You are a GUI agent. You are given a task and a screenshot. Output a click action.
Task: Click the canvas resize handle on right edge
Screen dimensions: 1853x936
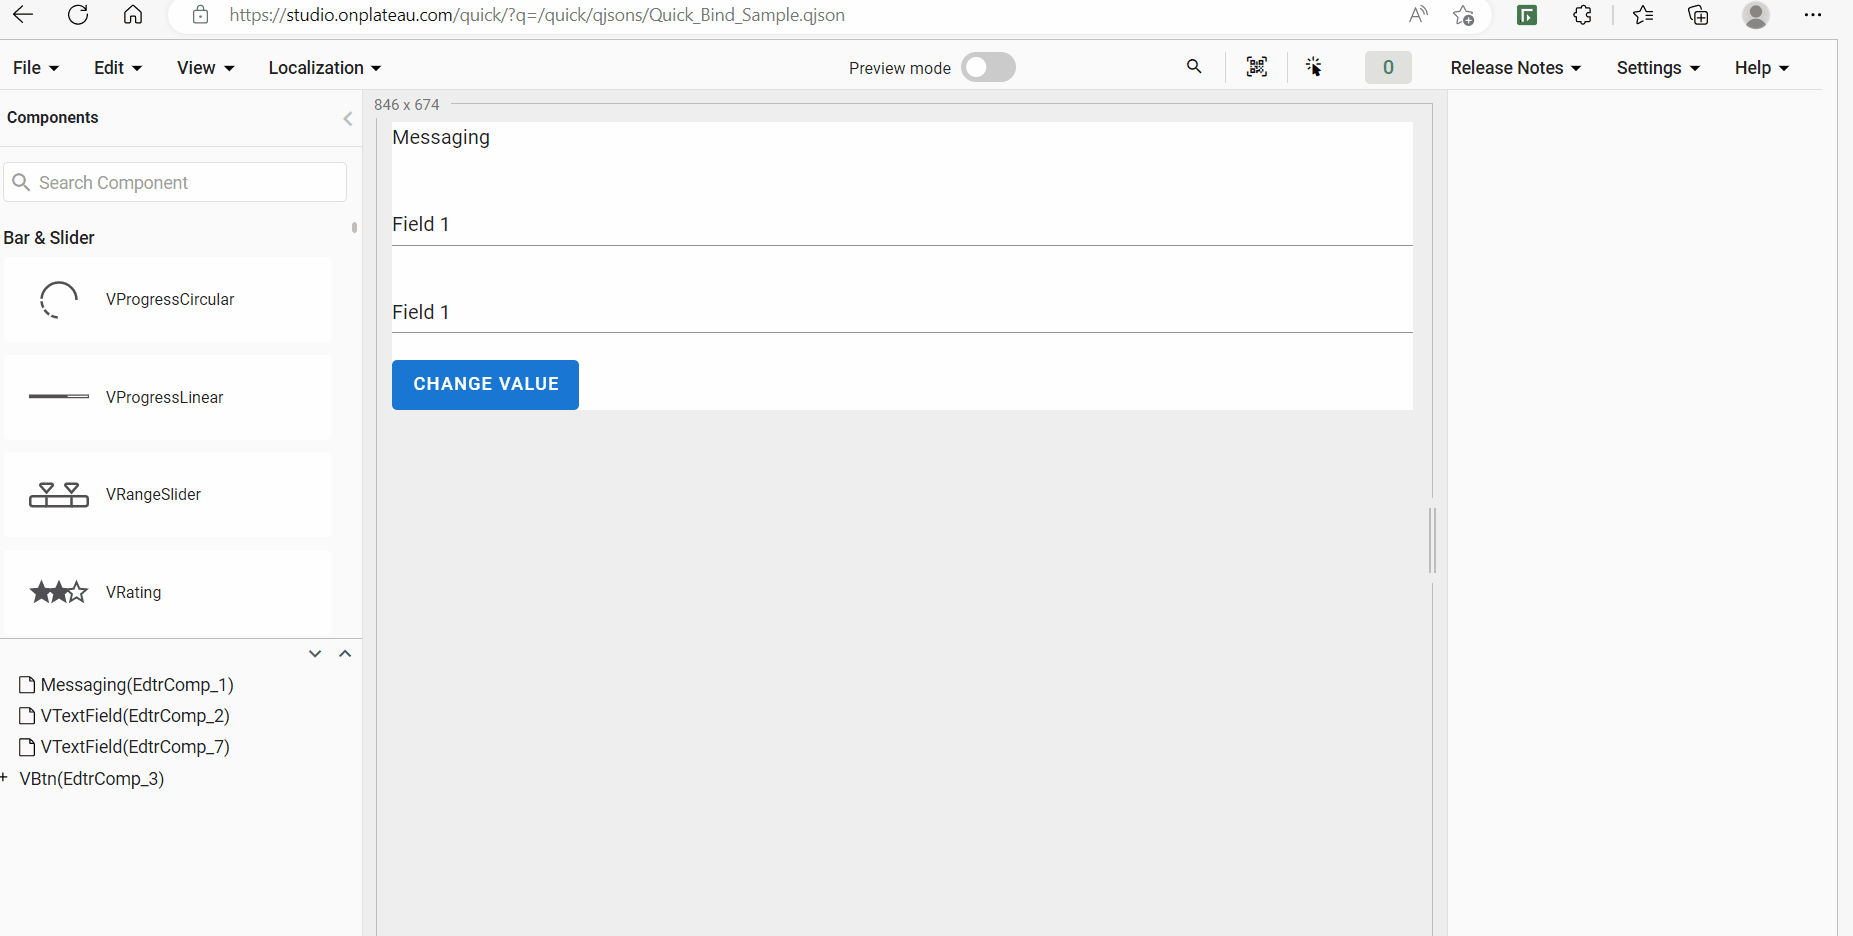(x=1433, y=540)
